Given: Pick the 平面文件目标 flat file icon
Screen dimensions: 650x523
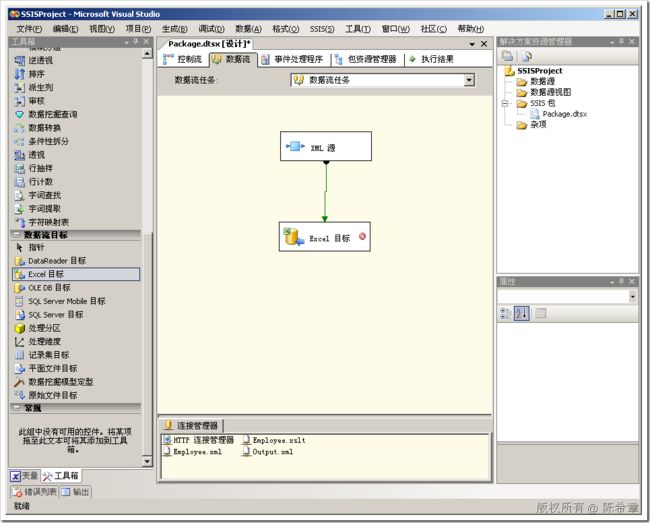Looking at the screenshot, I should (19, 368).
